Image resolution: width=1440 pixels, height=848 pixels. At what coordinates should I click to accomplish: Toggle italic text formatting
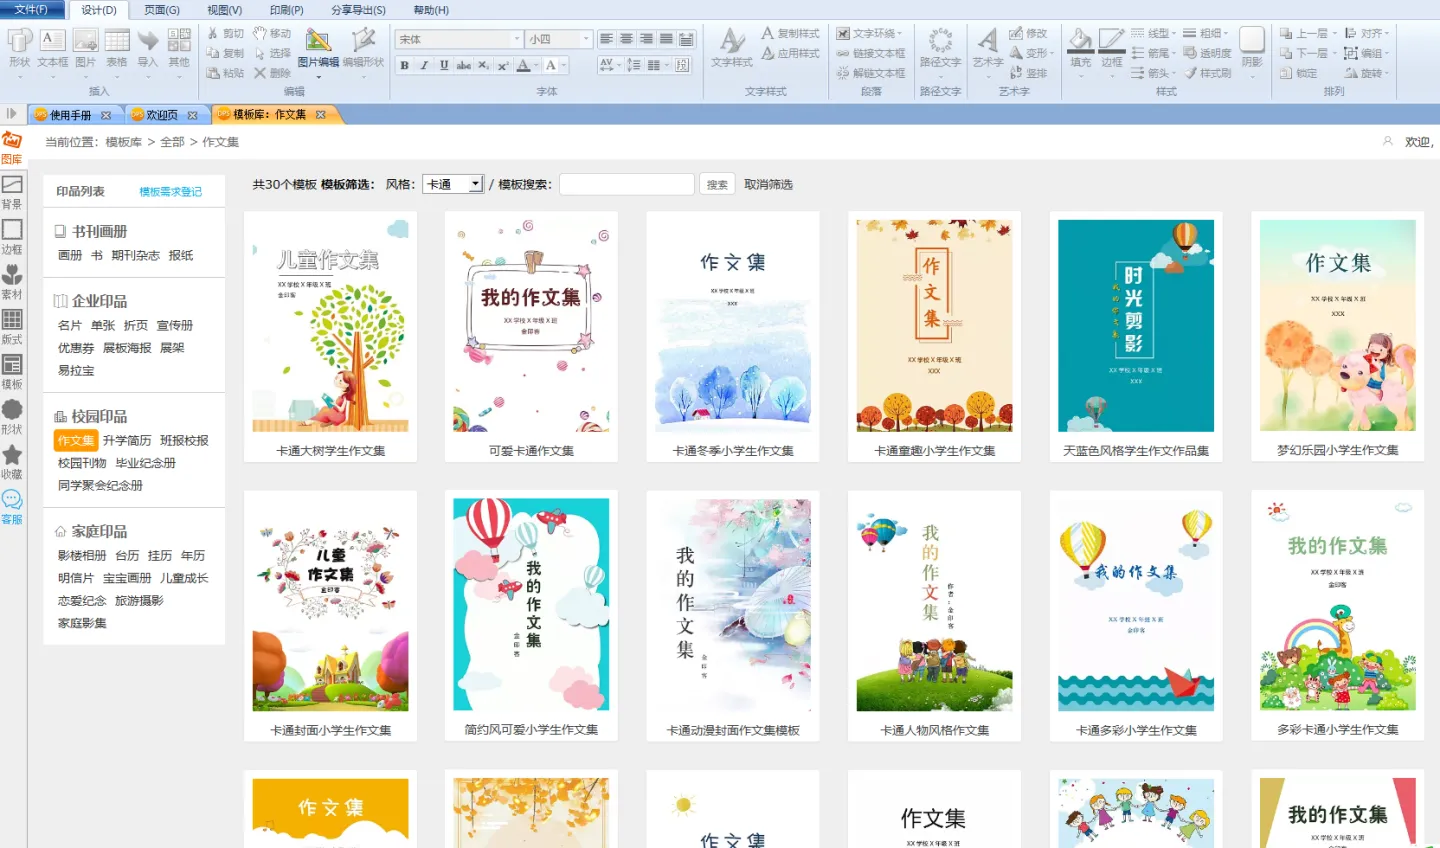coord(424,65)
